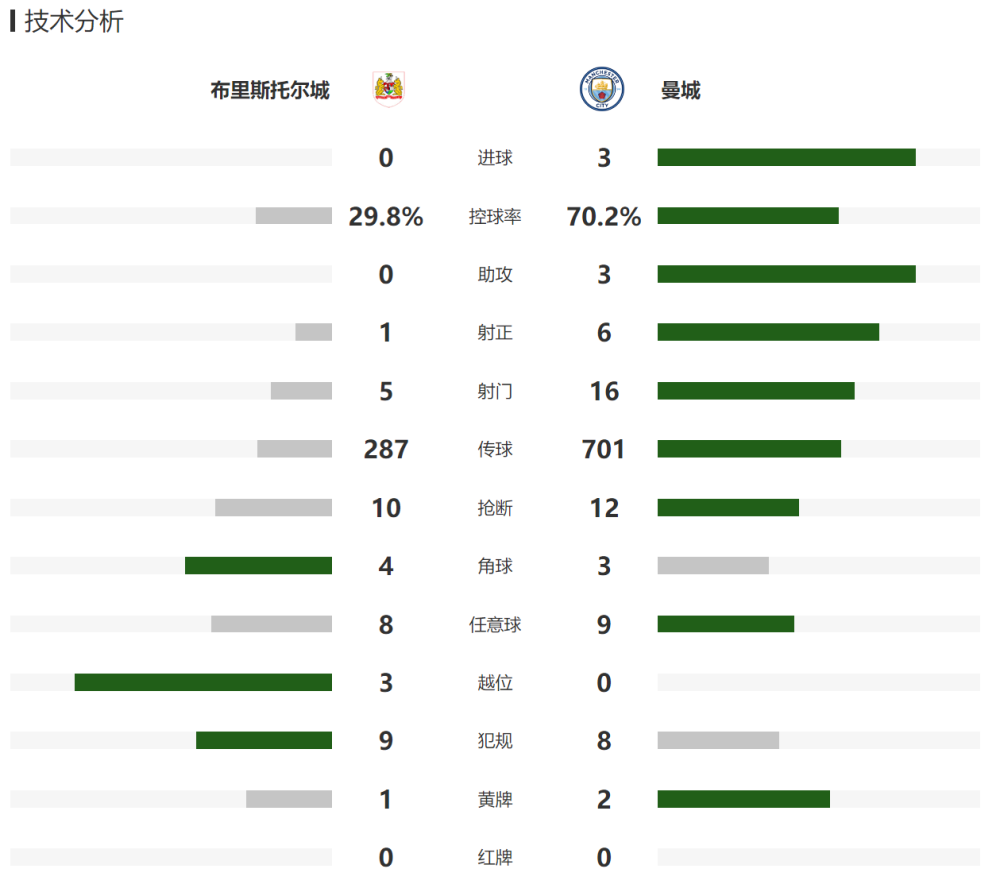
Task: Click Bristol City's green 越位 bar
Action: [203, 682]
